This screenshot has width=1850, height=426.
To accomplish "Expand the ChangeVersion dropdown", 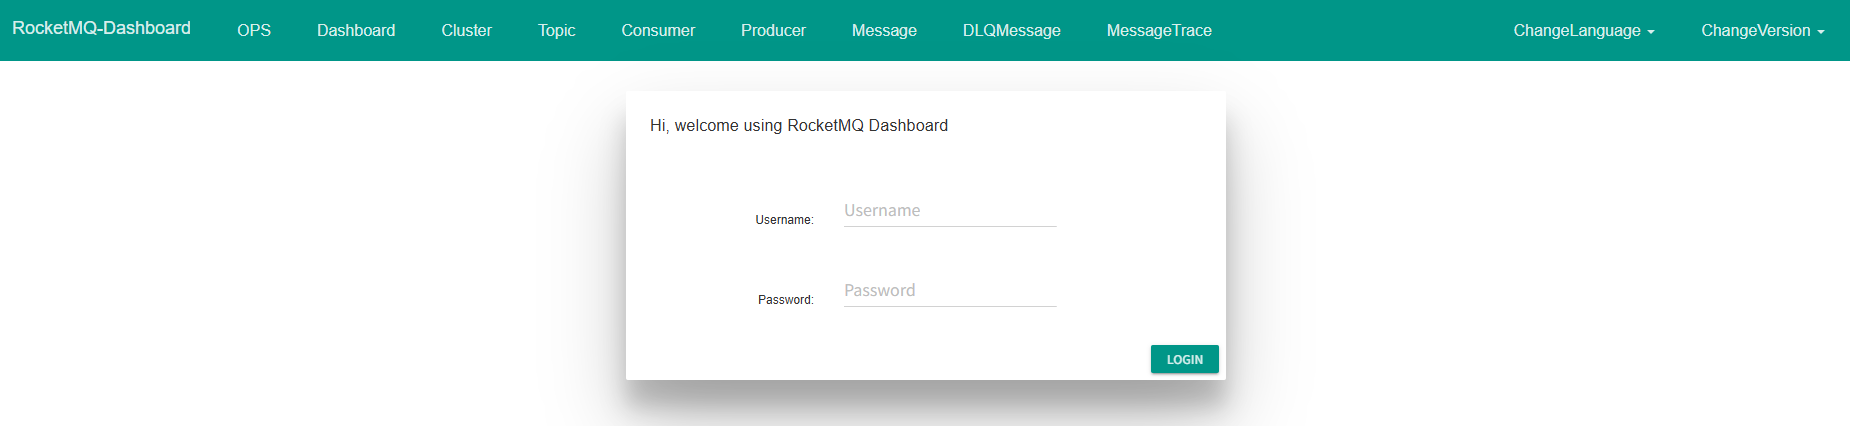I will 1763,30.
